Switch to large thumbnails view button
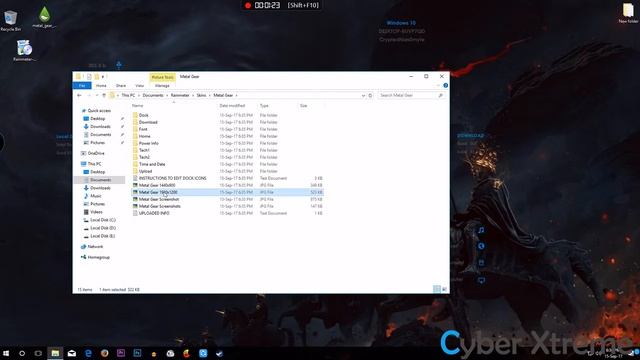Image resolution: width=640 pixels, height=360 pixels. 444,289
